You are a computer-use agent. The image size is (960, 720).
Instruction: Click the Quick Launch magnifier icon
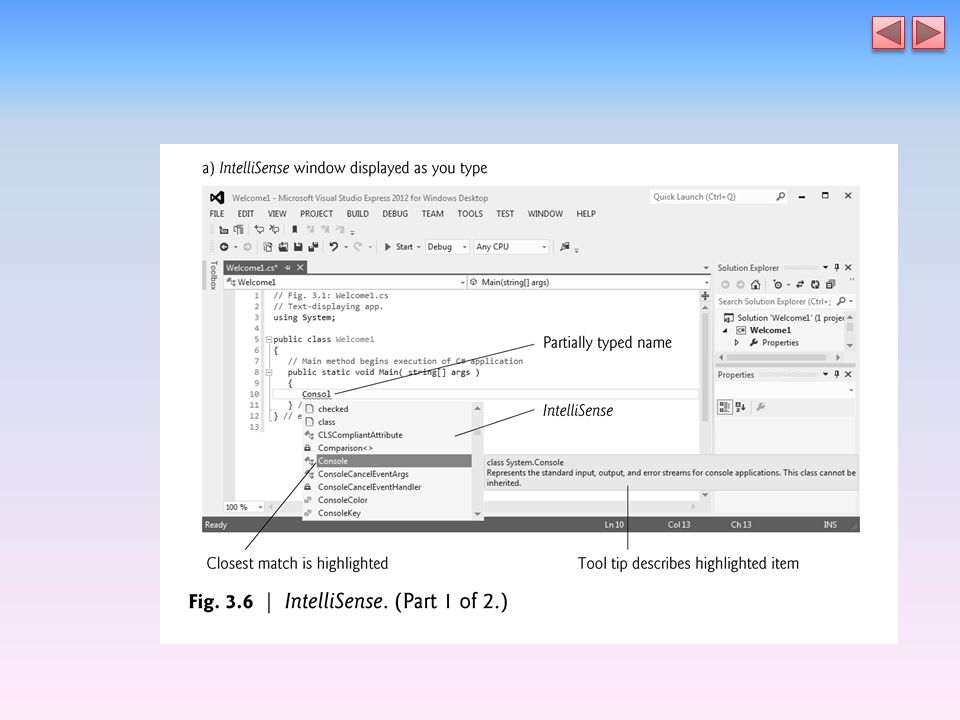781,197
